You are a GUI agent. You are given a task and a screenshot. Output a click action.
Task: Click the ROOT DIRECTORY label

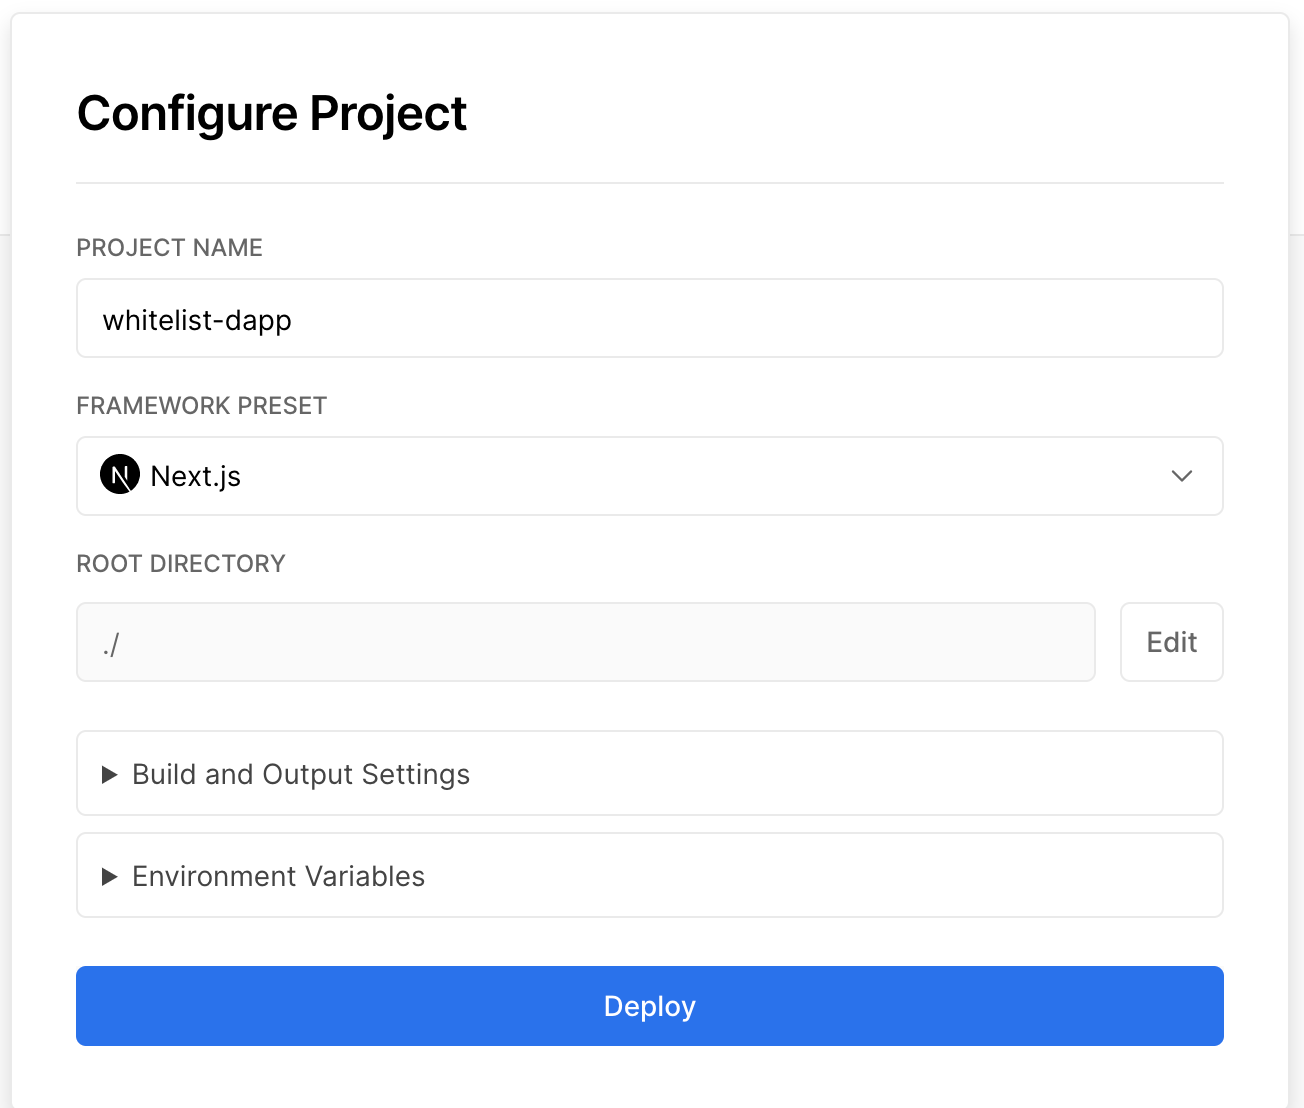[x=181, y=564]
